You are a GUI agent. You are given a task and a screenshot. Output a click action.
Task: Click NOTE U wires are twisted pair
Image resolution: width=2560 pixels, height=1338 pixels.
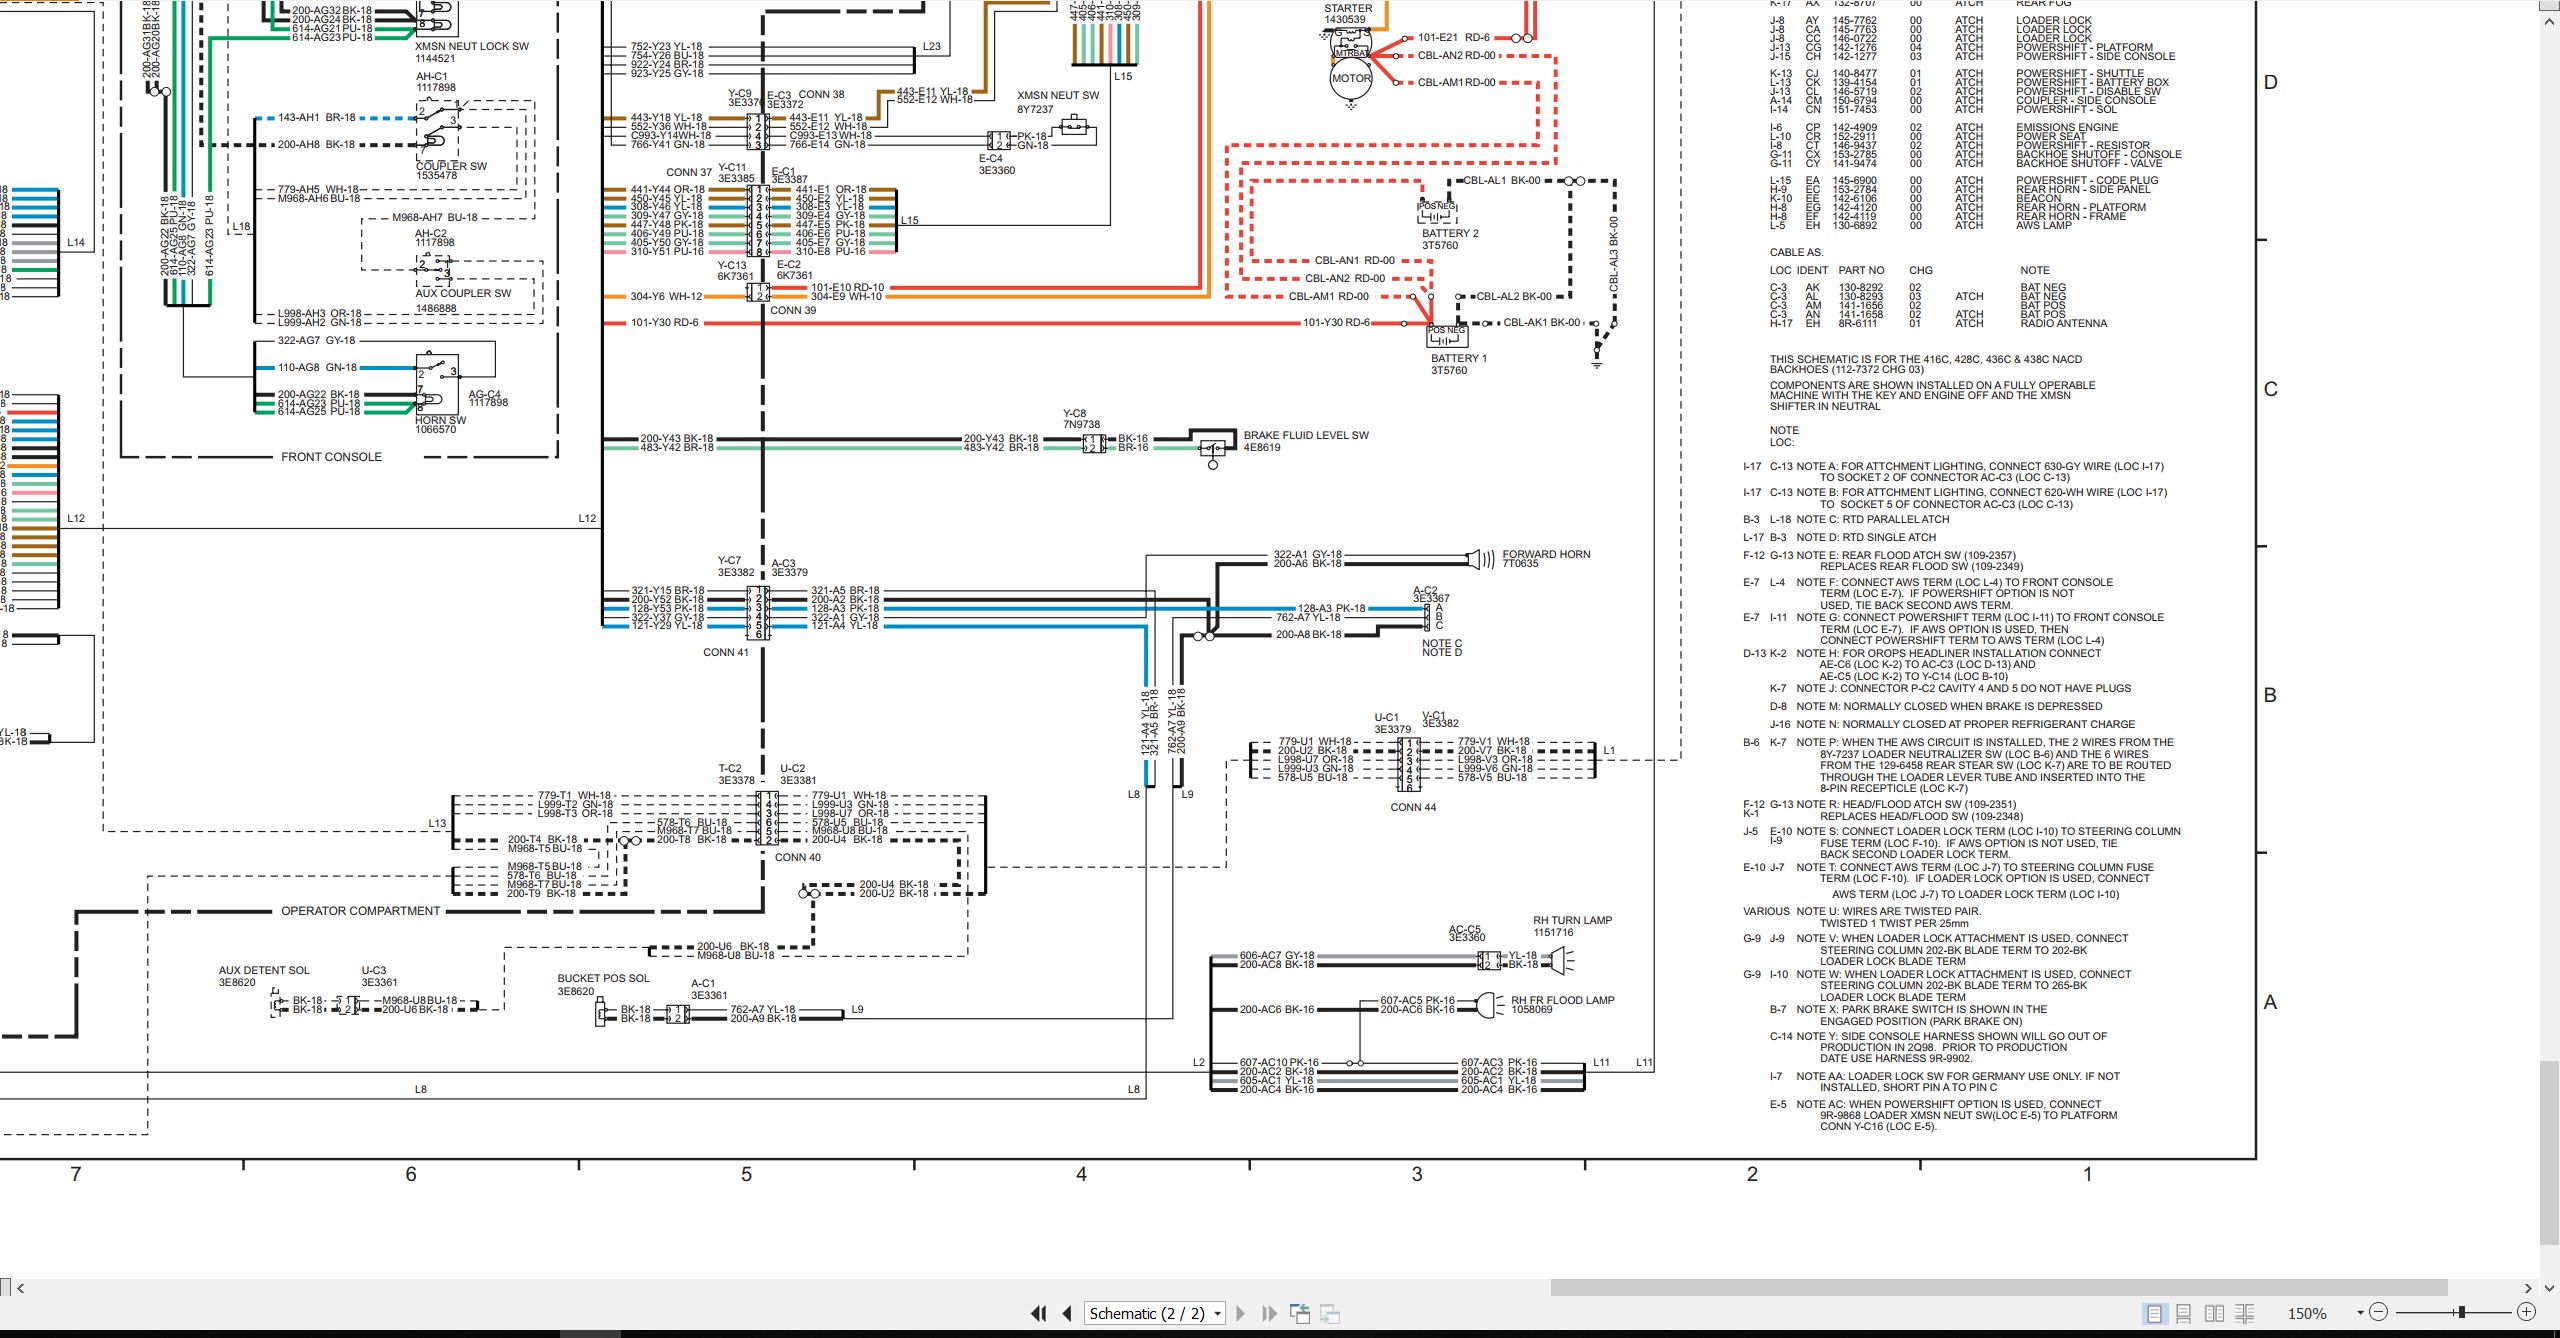pyautogui.click(x=1888, y=917)
